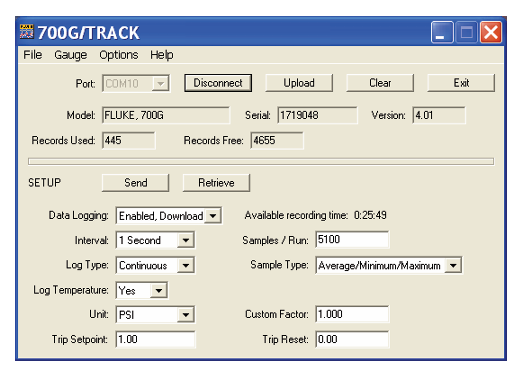The height and width of the screenshot is (374, 520).
Task: Click the 700G/TRACK title bar app icon
Action: coord(26,32)
